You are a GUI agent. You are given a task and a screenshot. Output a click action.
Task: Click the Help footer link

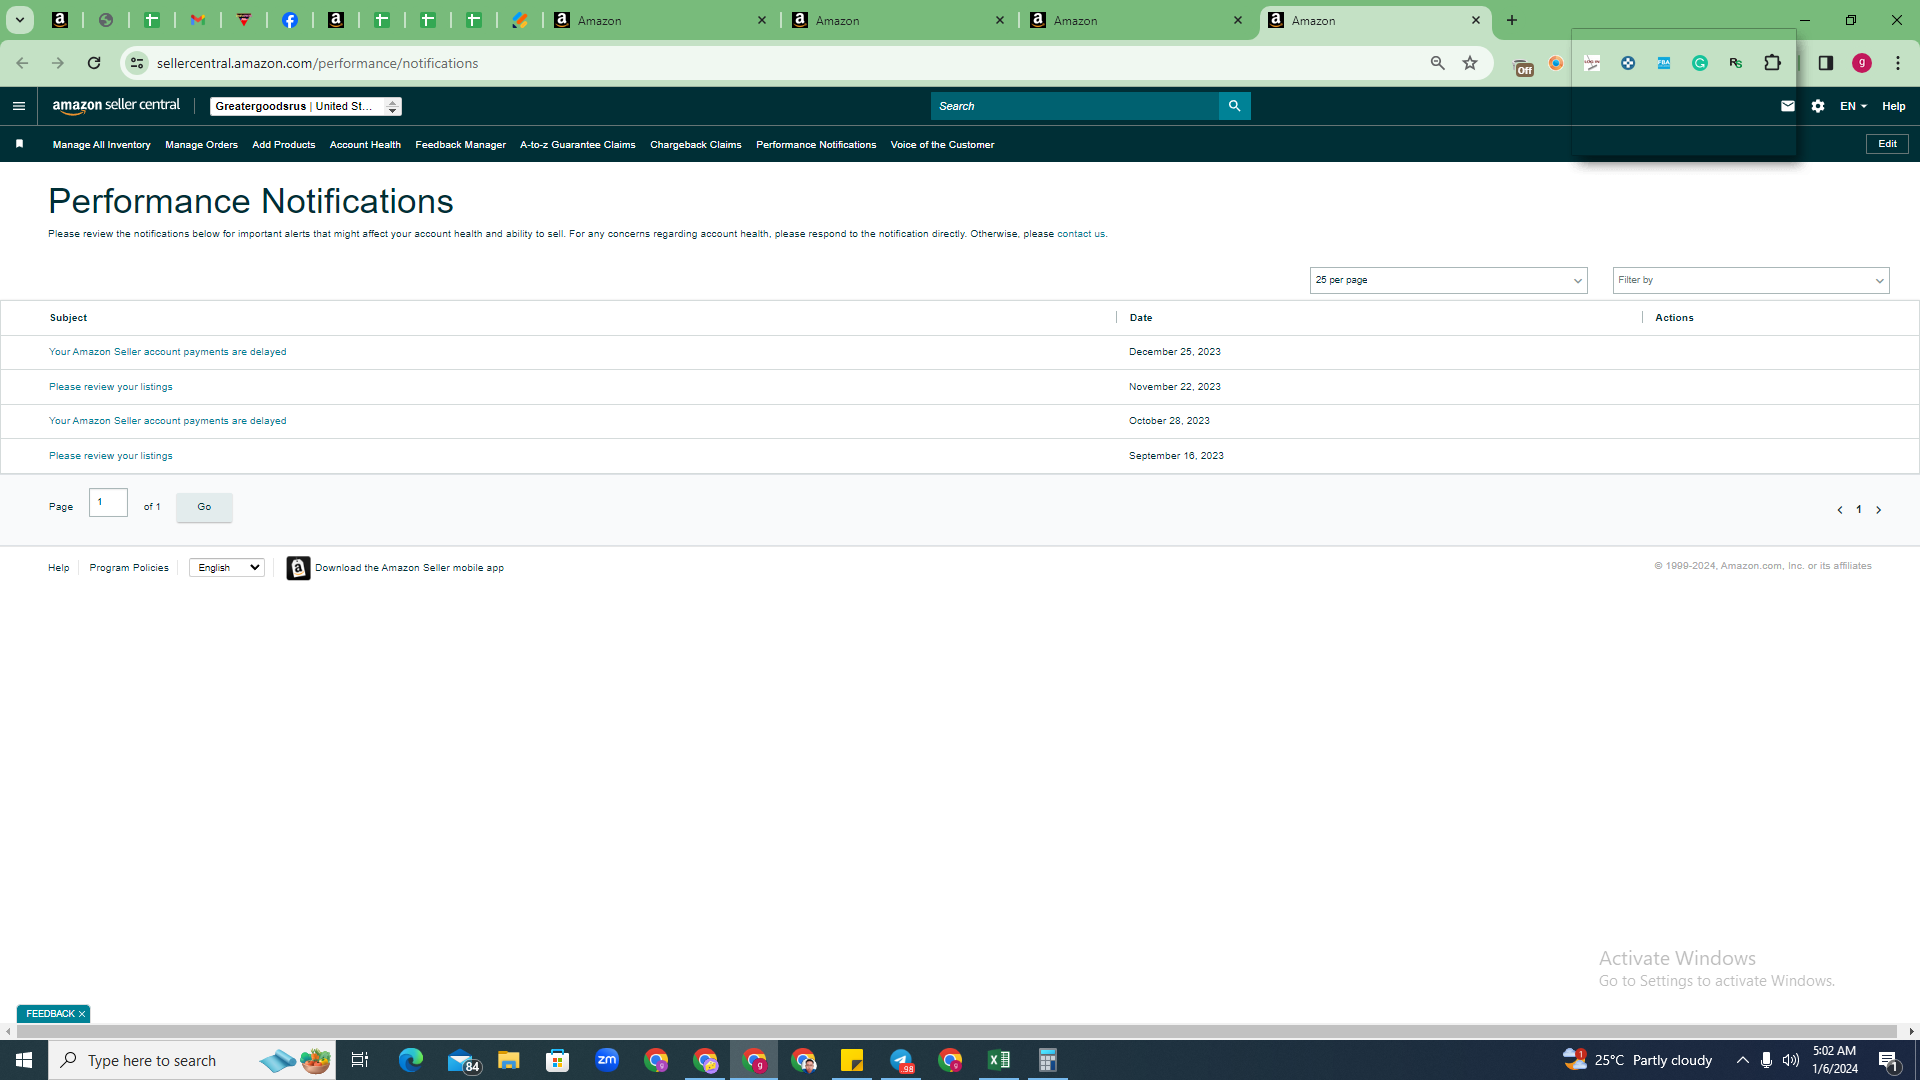58,568
